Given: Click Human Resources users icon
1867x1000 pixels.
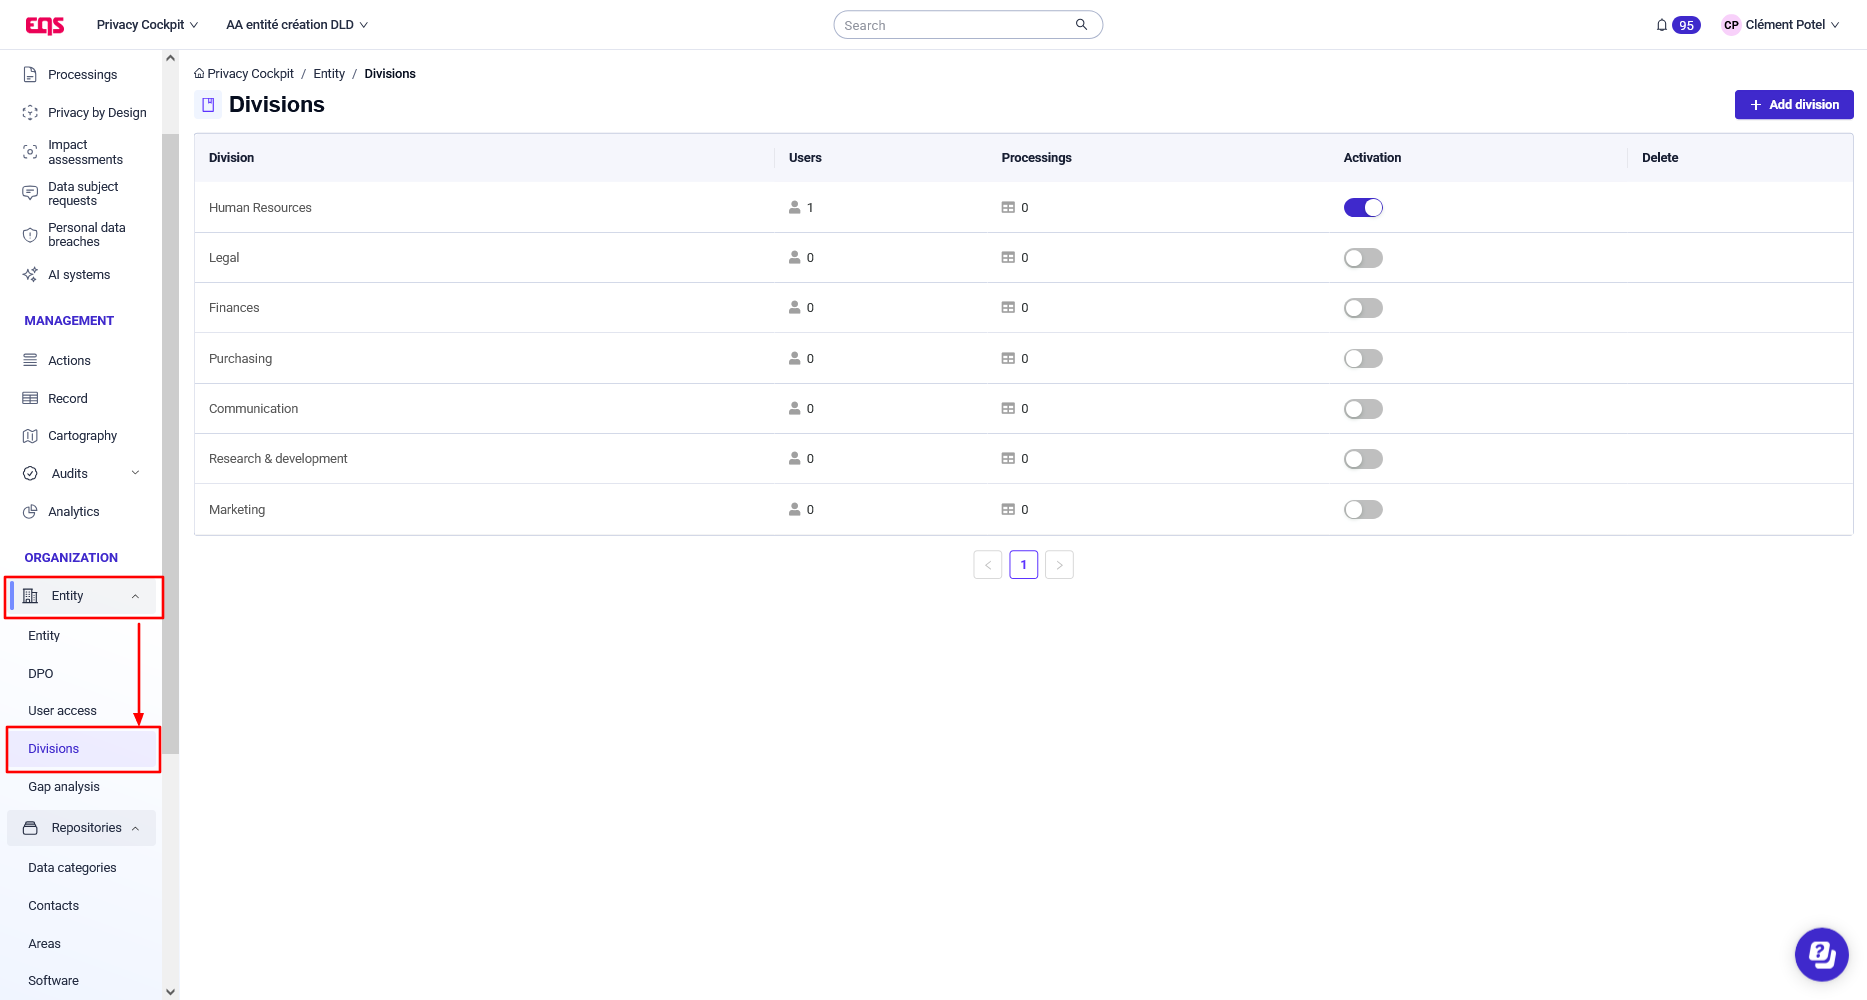Looking at the screenshot, I should (795, 208).
